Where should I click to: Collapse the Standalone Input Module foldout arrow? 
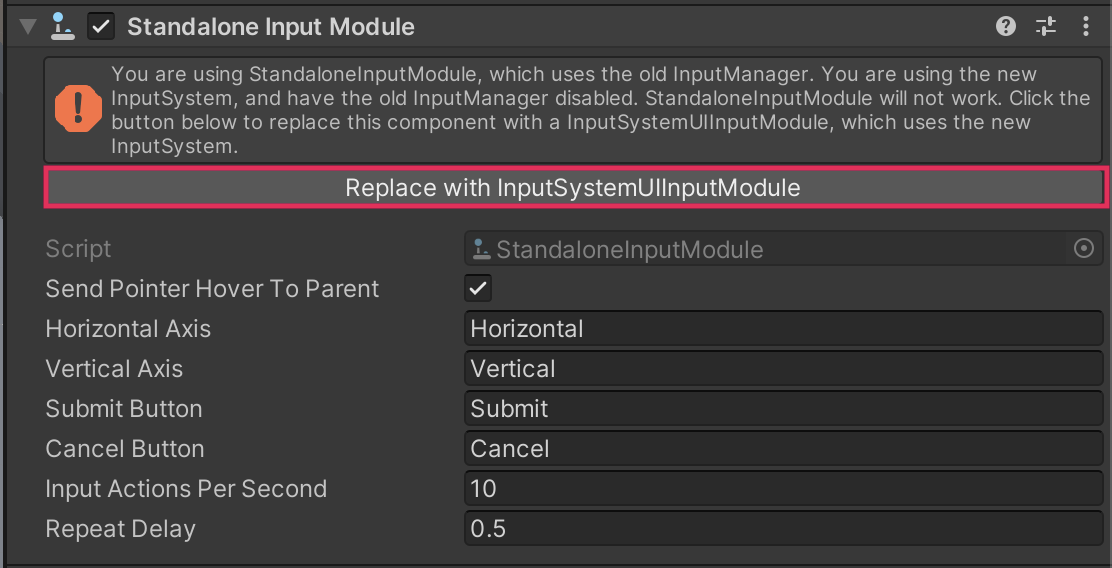point(28,27)
